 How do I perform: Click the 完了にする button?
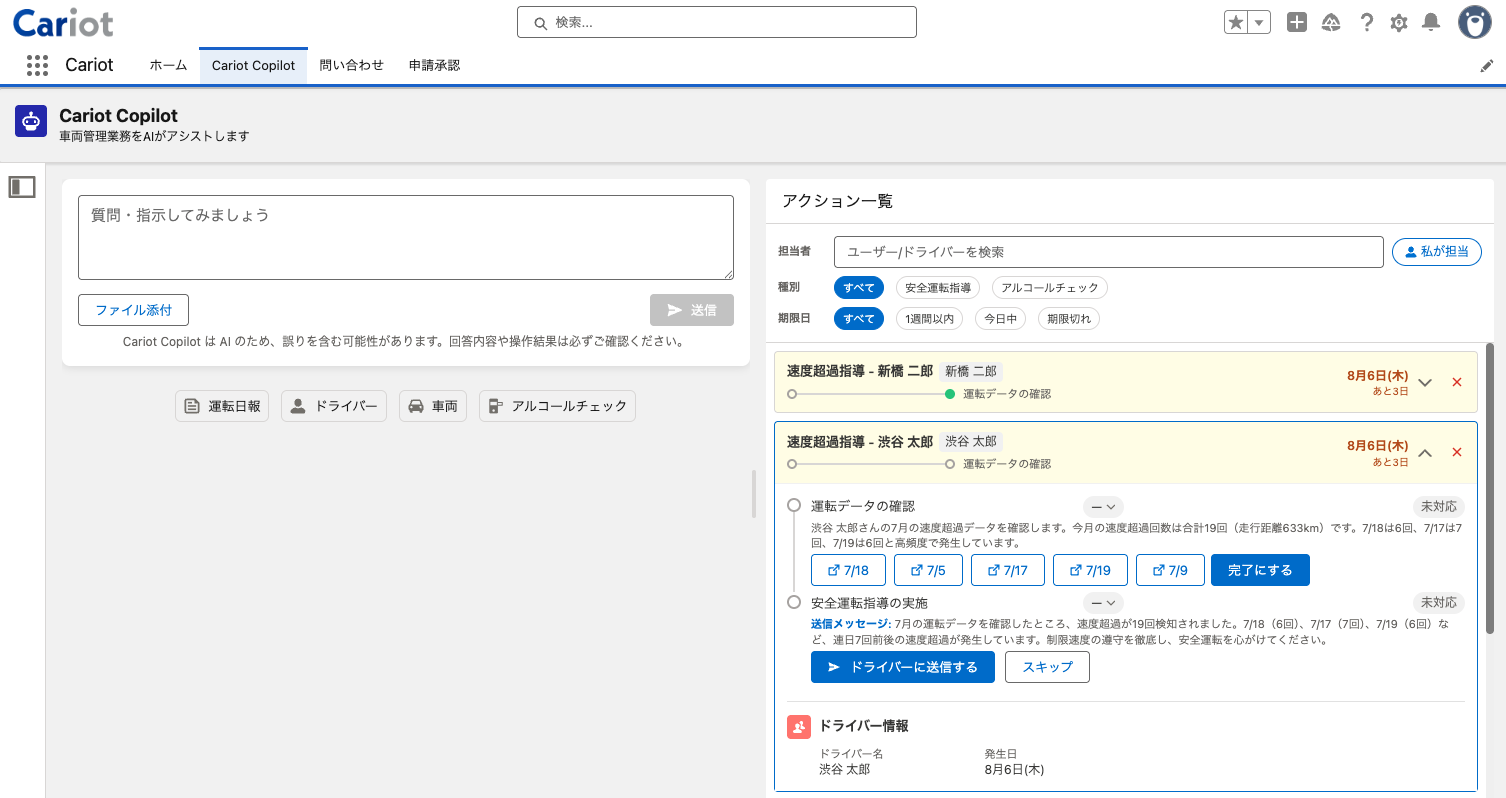pyautogui.click(x=1260, y=570)
